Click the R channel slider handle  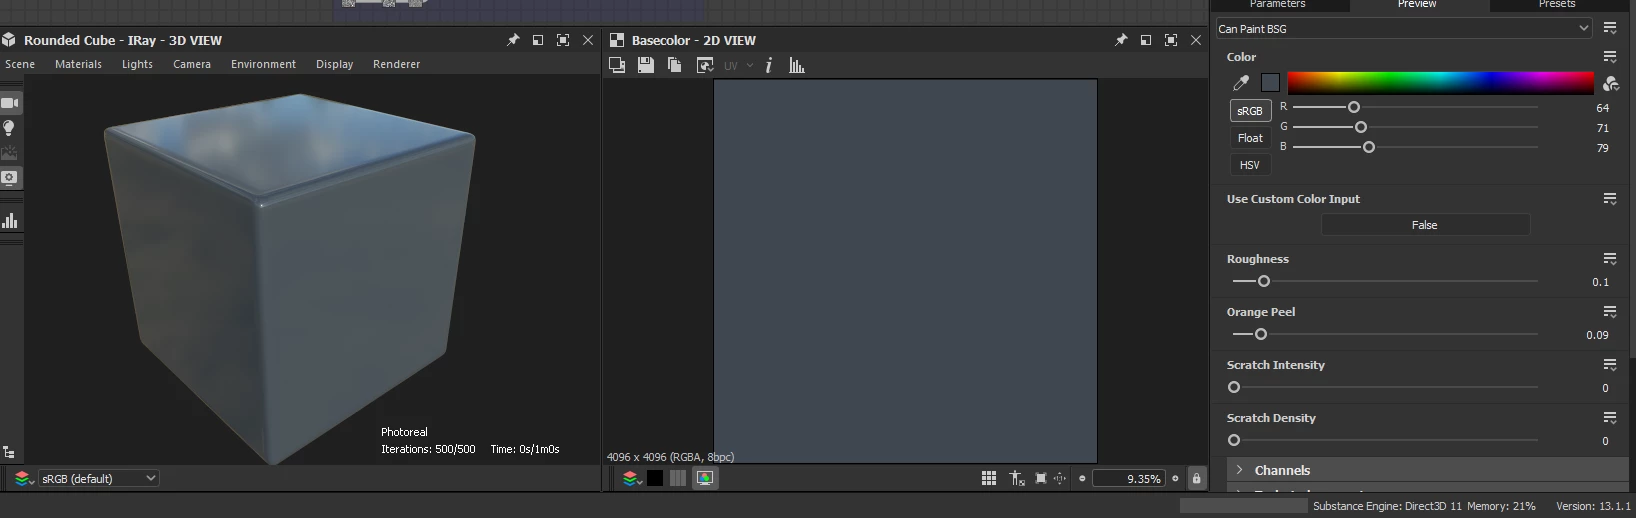[x=1354, y=107]
